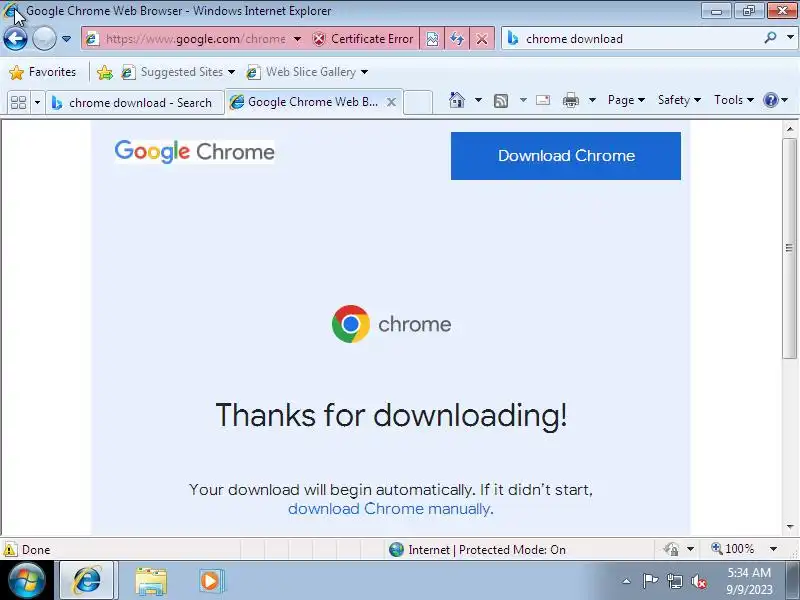Click the status bar warning icon
The width and height of the screenshot is (800, 600).
(x=10, y=549)
